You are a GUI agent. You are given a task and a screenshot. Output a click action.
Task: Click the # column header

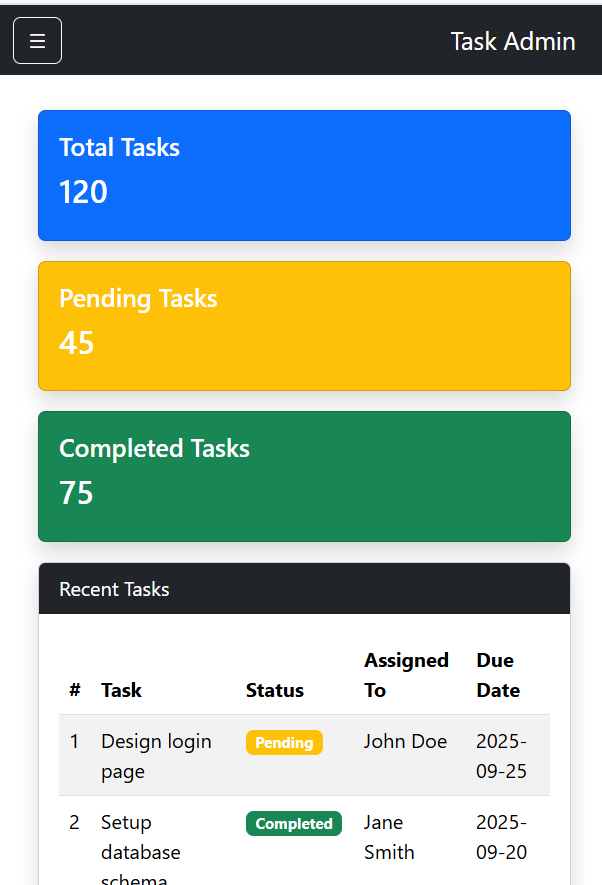click(75, 690)
